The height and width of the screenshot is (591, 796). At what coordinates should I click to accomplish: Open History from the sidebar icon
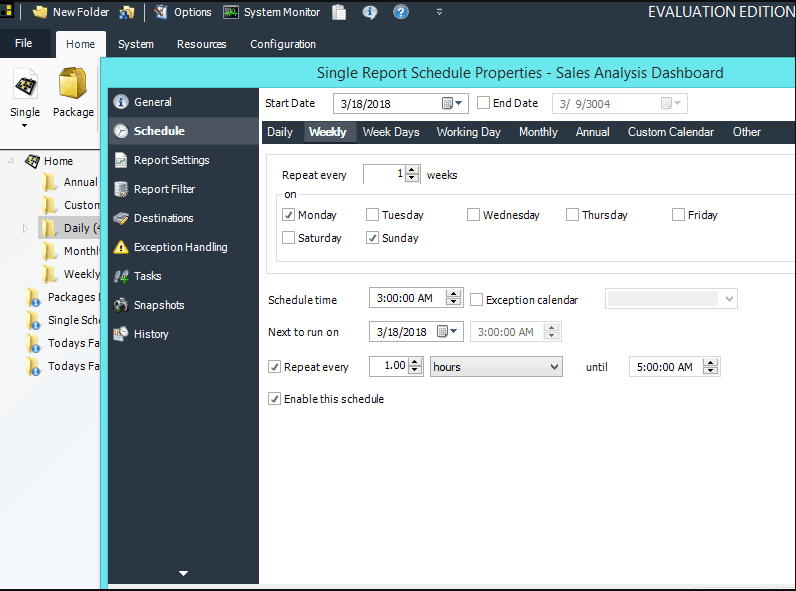click(x=121, y=334)
